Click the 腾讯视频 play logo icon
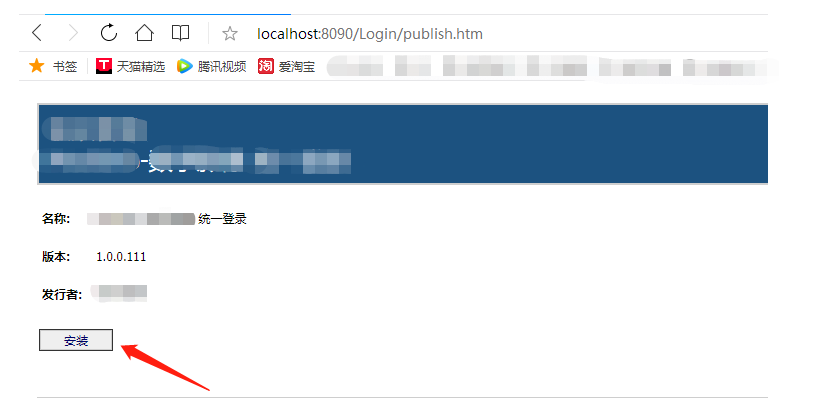This screenshot has width=816, height=403. point(185,66)
